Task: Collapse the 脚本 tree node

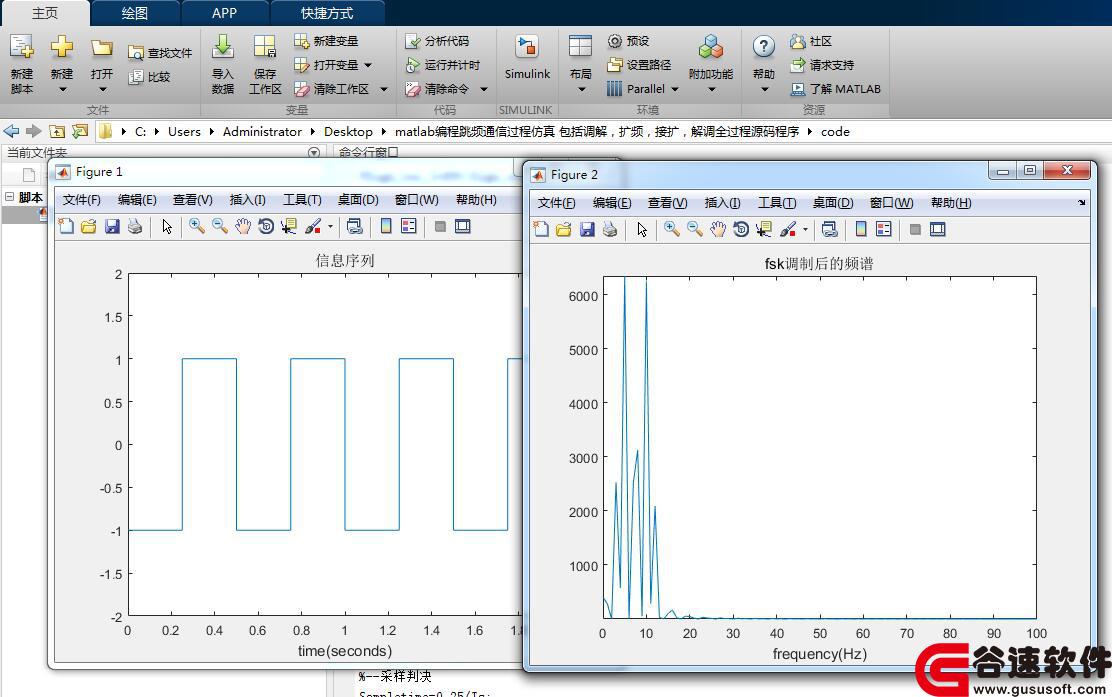Action: click(9, 196)
